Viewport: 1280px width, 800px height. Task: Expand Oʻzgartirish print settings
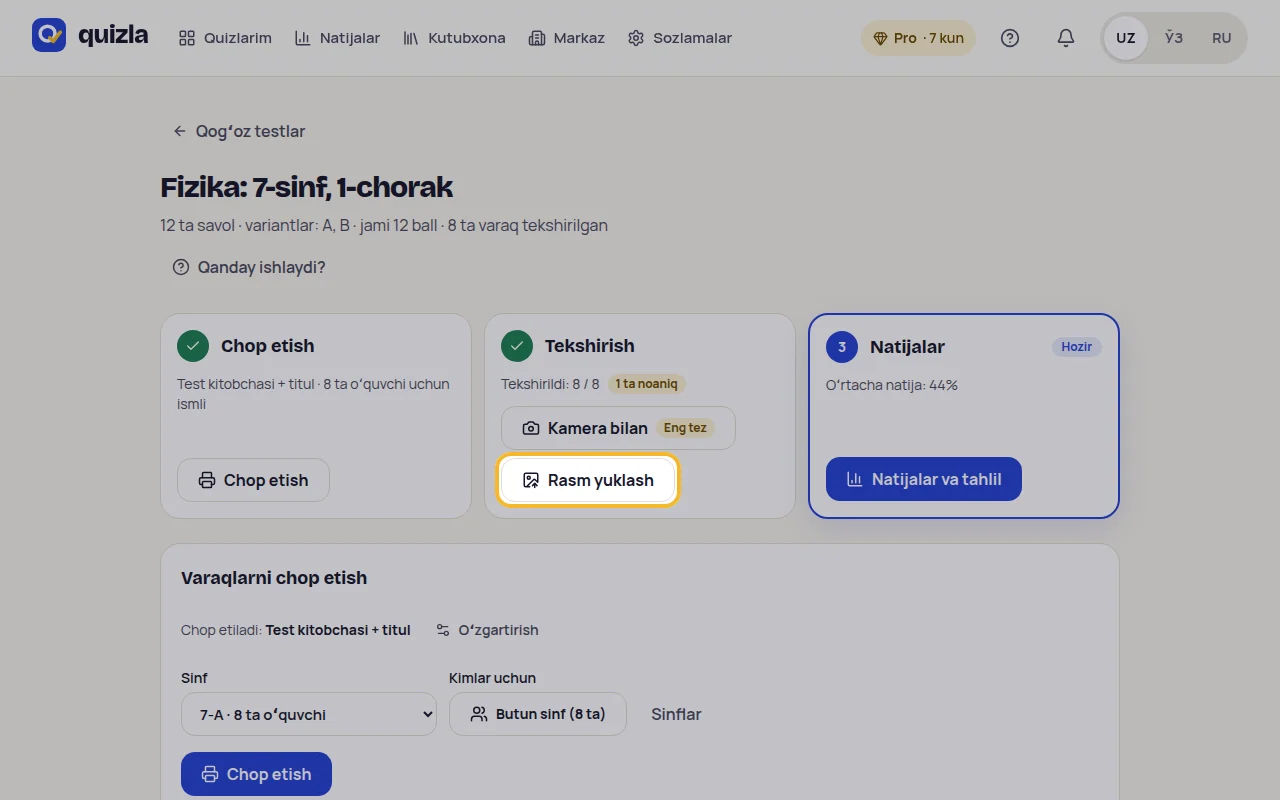pyautogui.click(x=488, y=630)
